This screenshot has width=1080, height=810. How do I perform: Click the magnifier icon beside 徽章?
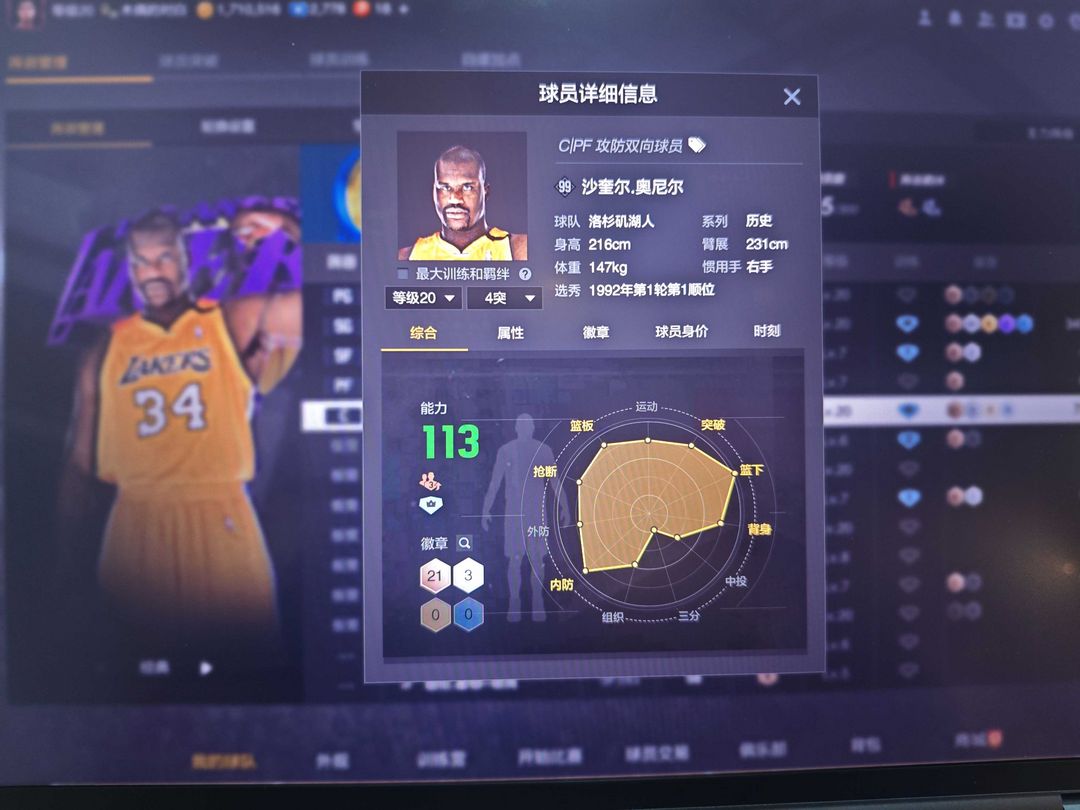click(464, 544)
